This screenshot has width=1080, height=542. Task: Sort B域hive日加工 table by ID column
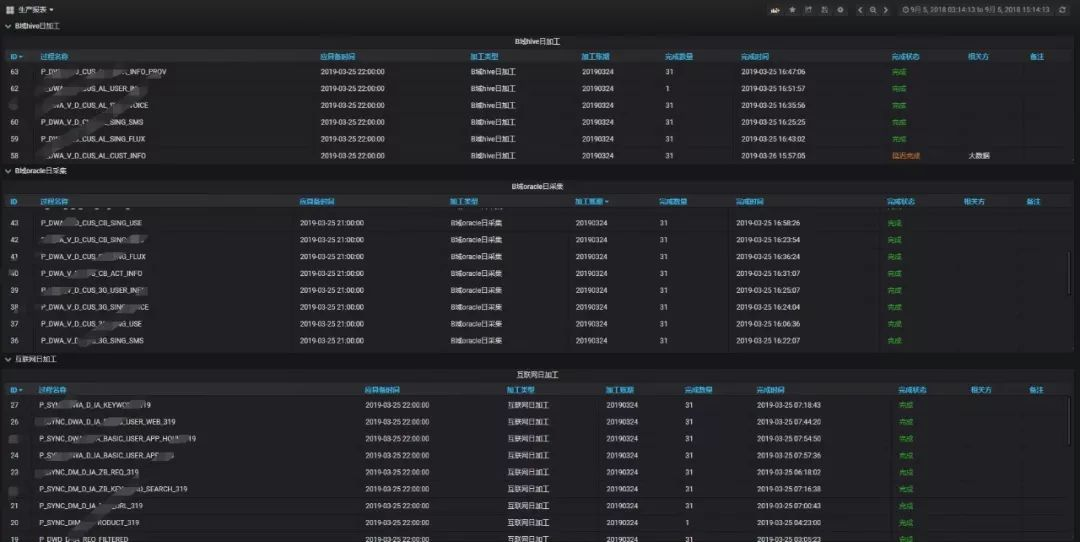(x=16, y=56)
